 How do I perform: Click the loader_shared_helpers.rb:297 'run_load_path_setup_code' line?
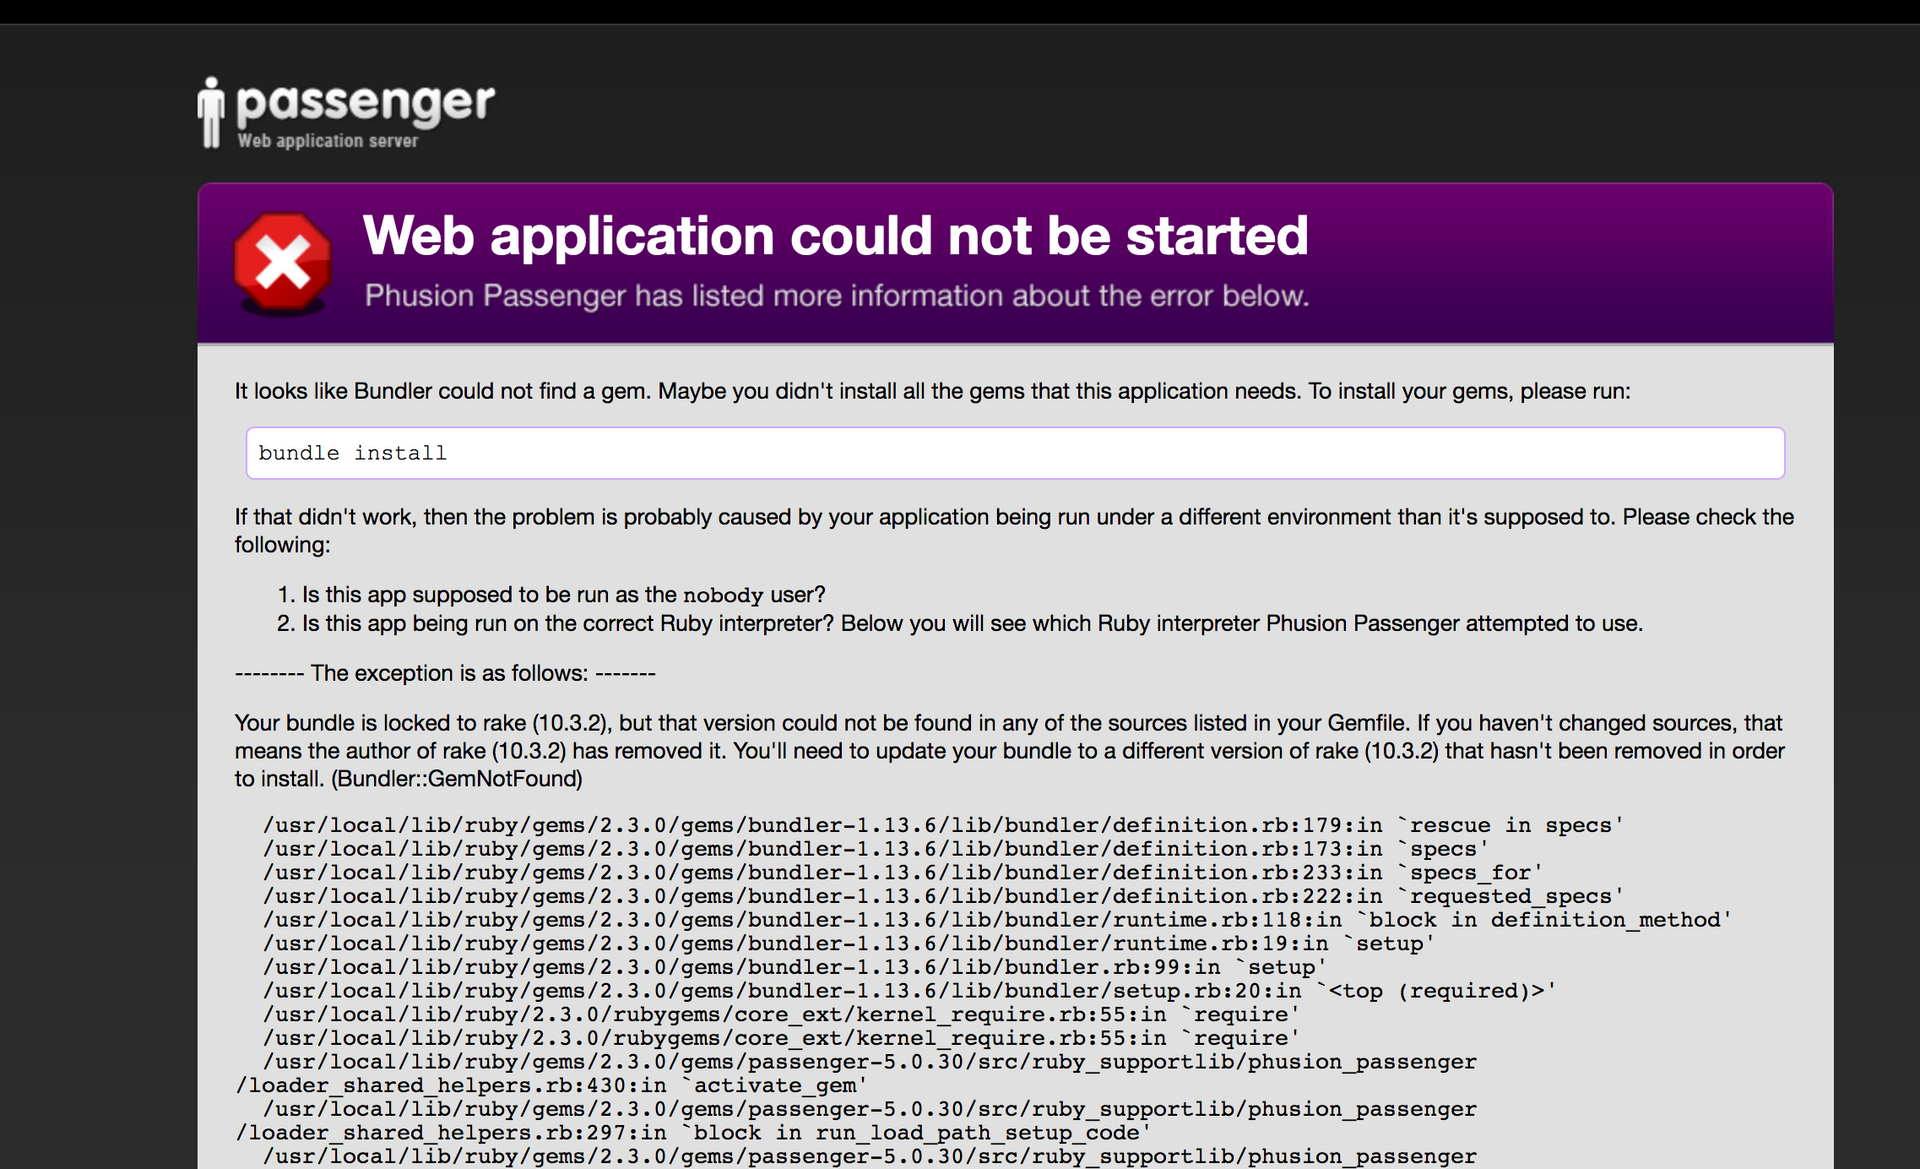[693, 1133]
